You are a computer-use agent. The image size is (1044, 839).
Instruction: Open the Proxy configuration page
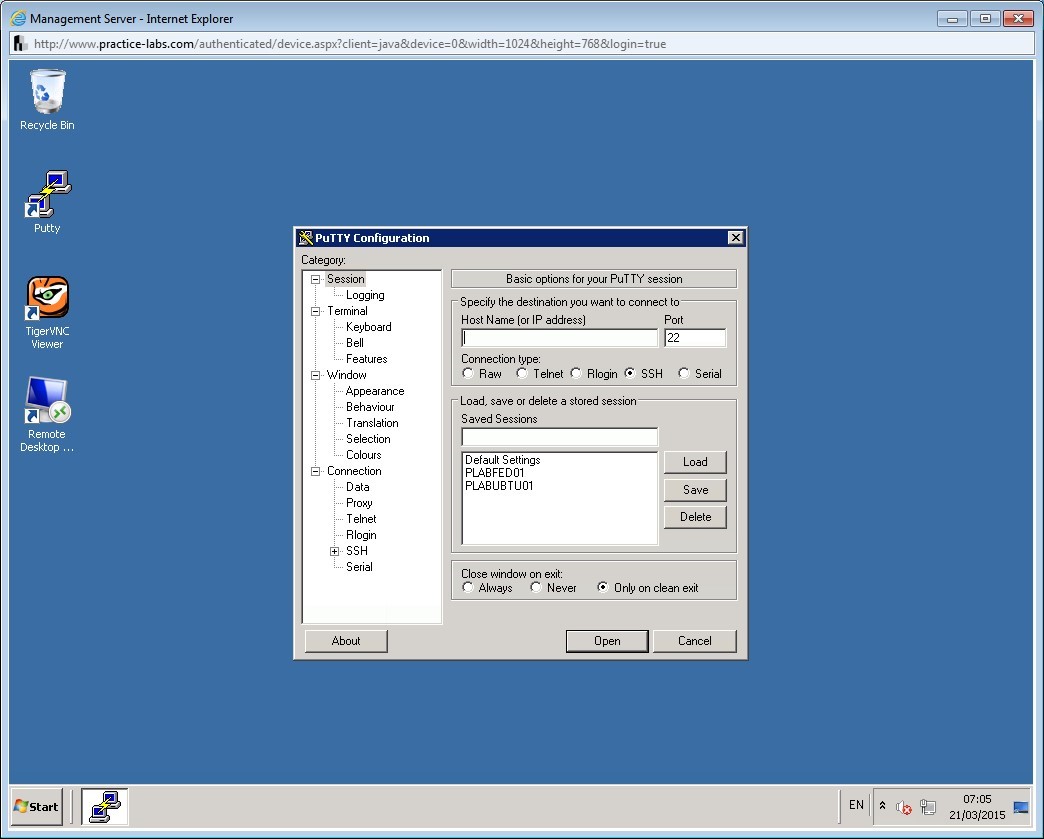358,503
